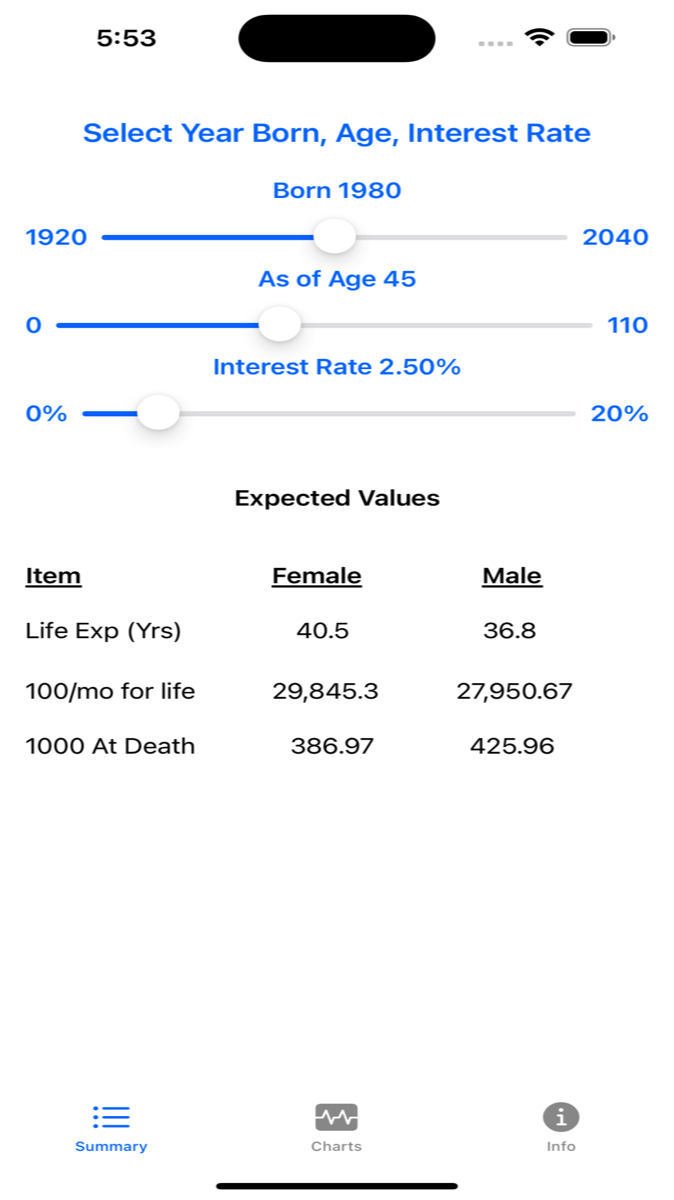Image resolution: width=674 pixels, height=1200 pixels.
Task: Select the female life expectancy value 40.5
Action: [321, 631]
